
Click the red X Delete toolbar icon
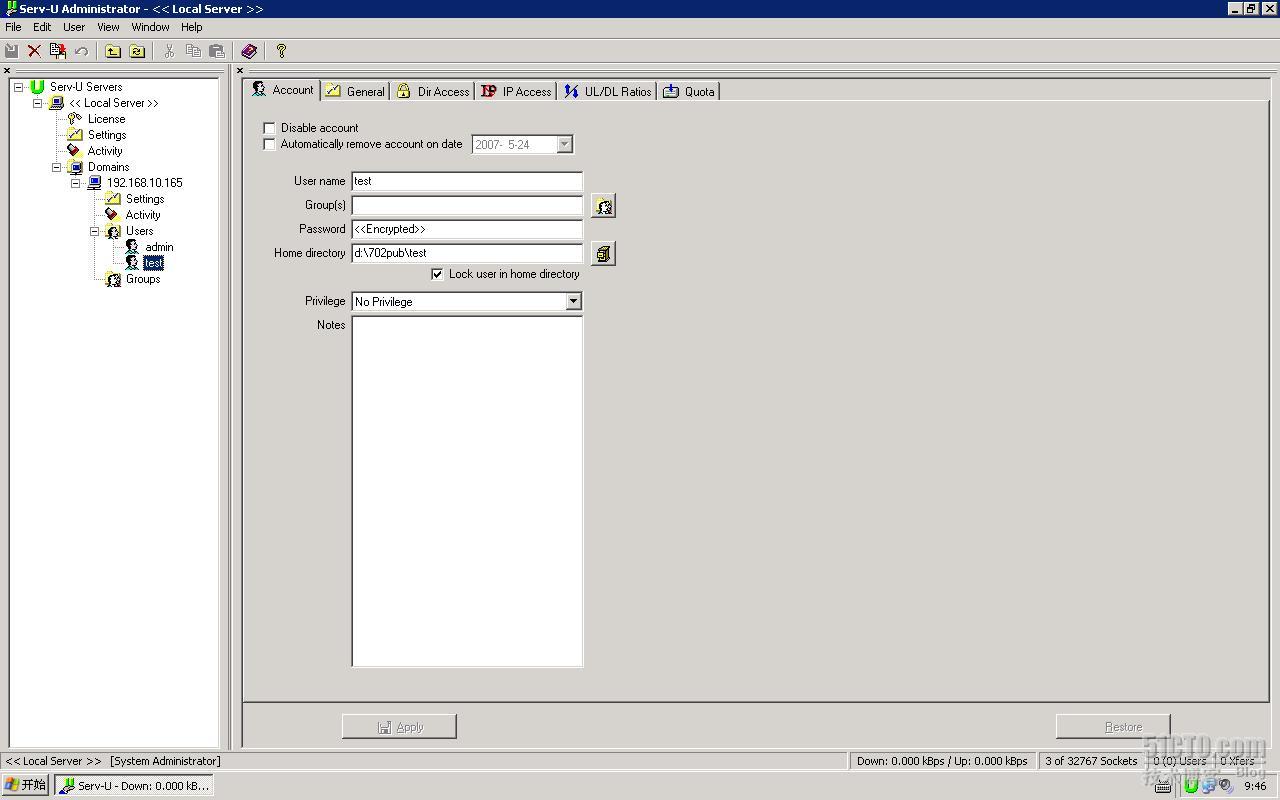[x=34, y=51]
